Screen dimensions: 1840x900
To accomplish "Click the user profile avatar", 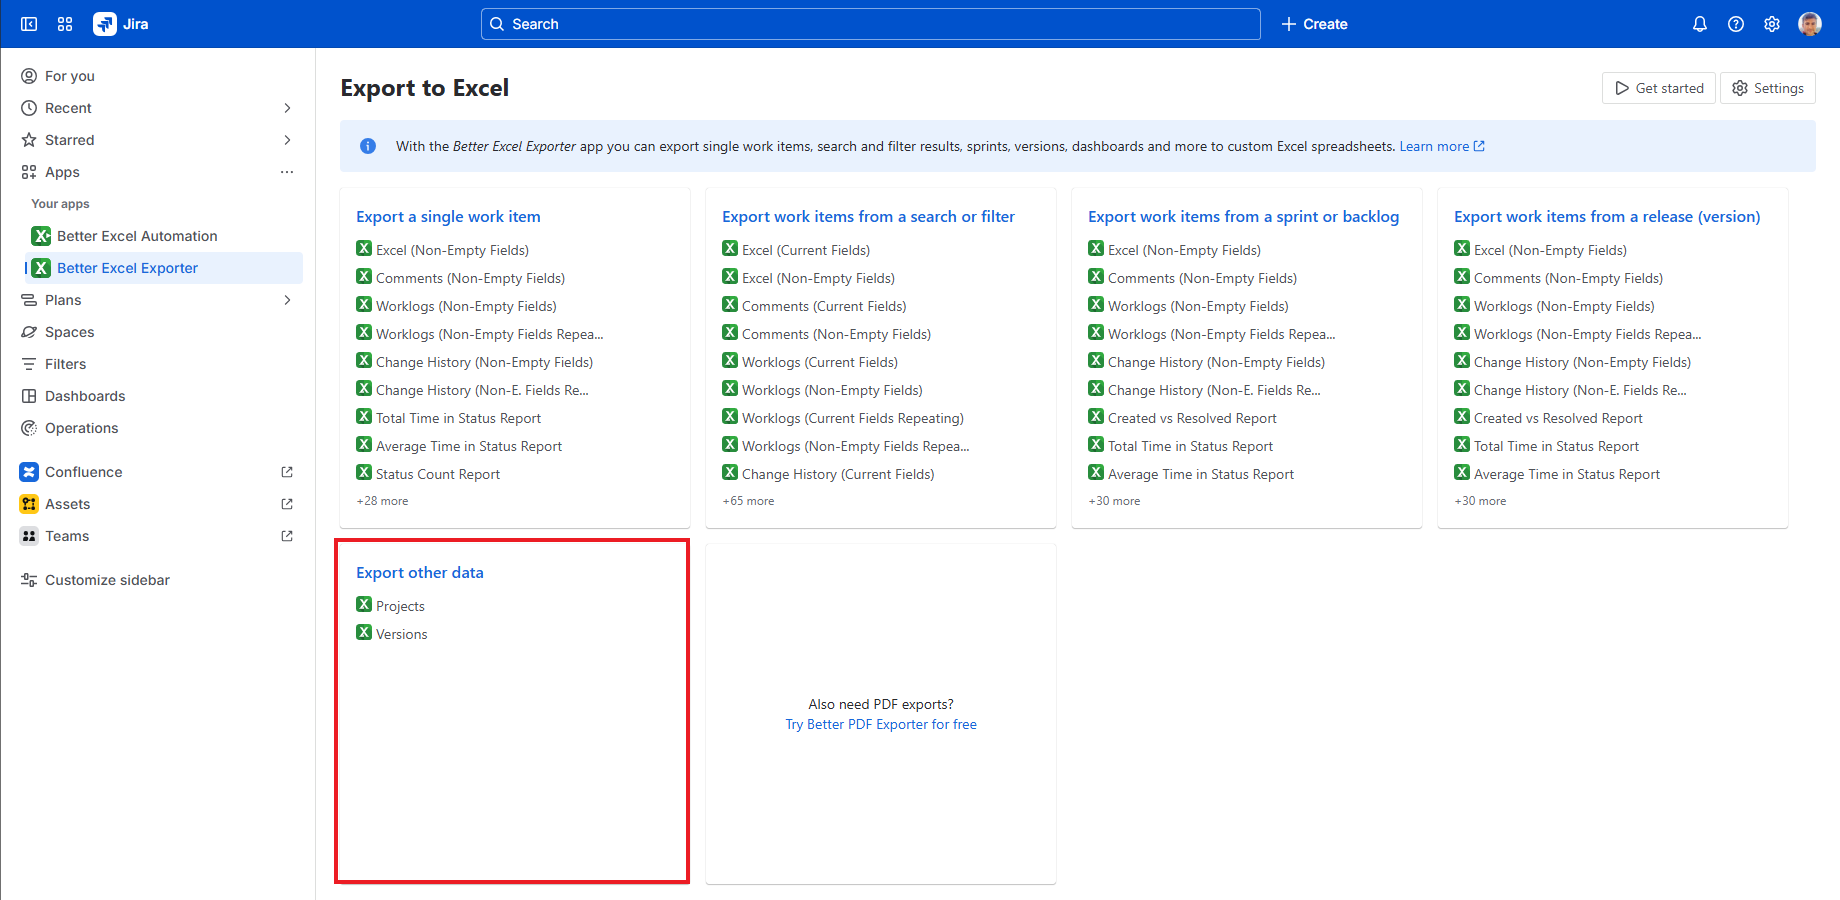I will click(1809, 24).
